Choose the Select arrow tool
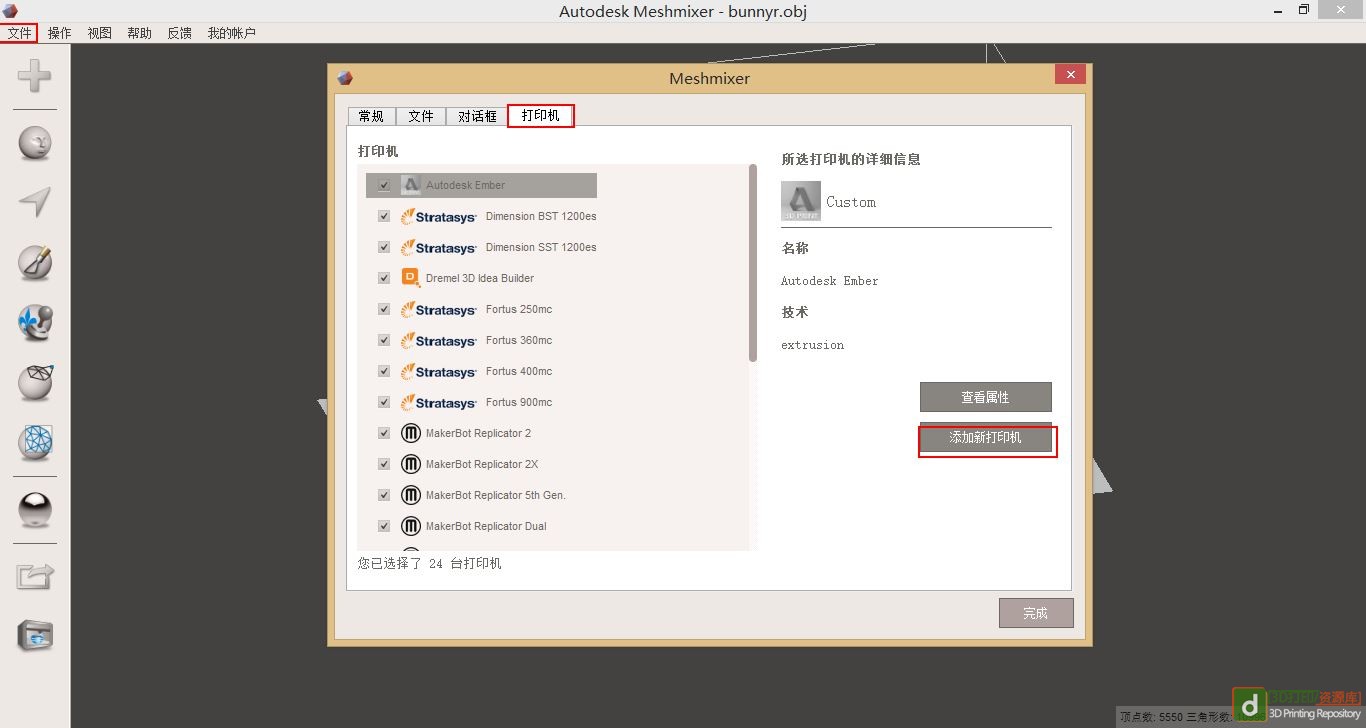This screenshot has width=1366, height=728. 35,201
